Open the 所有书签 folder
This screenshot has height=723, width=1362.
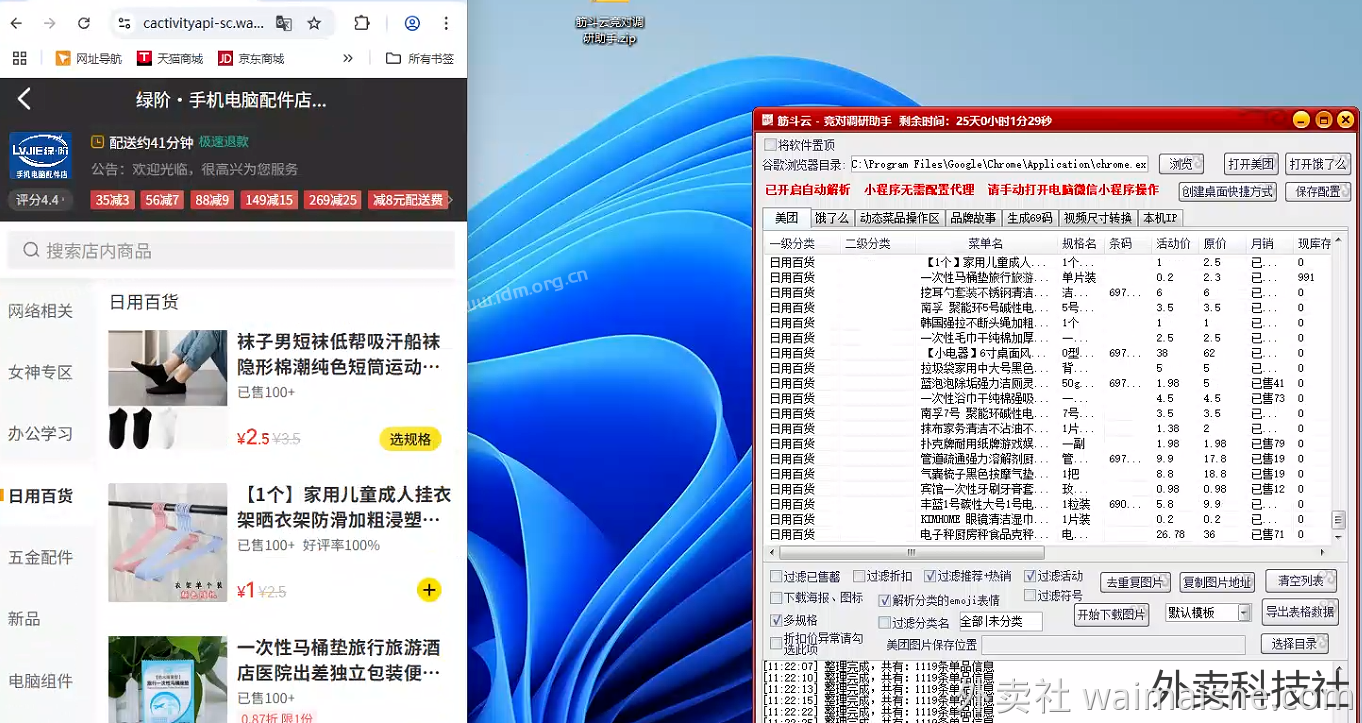[420, 58]
